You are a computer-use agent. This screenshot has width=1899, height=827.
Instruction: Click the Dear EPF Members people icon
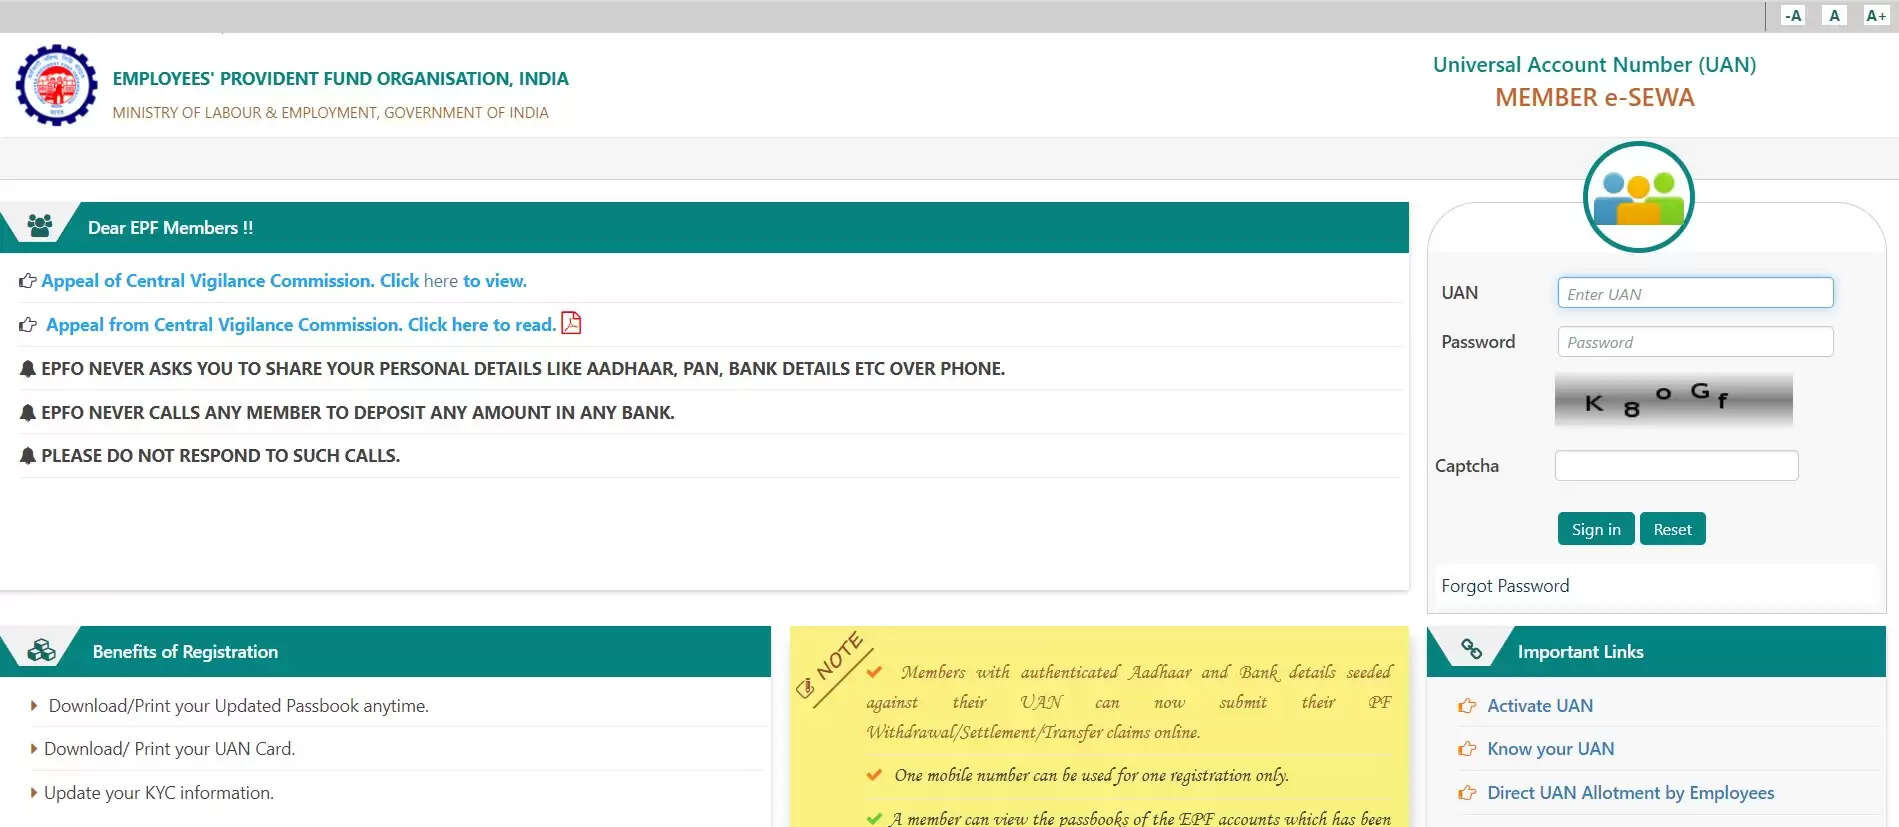pyautogui.click(x=40, y=227)
